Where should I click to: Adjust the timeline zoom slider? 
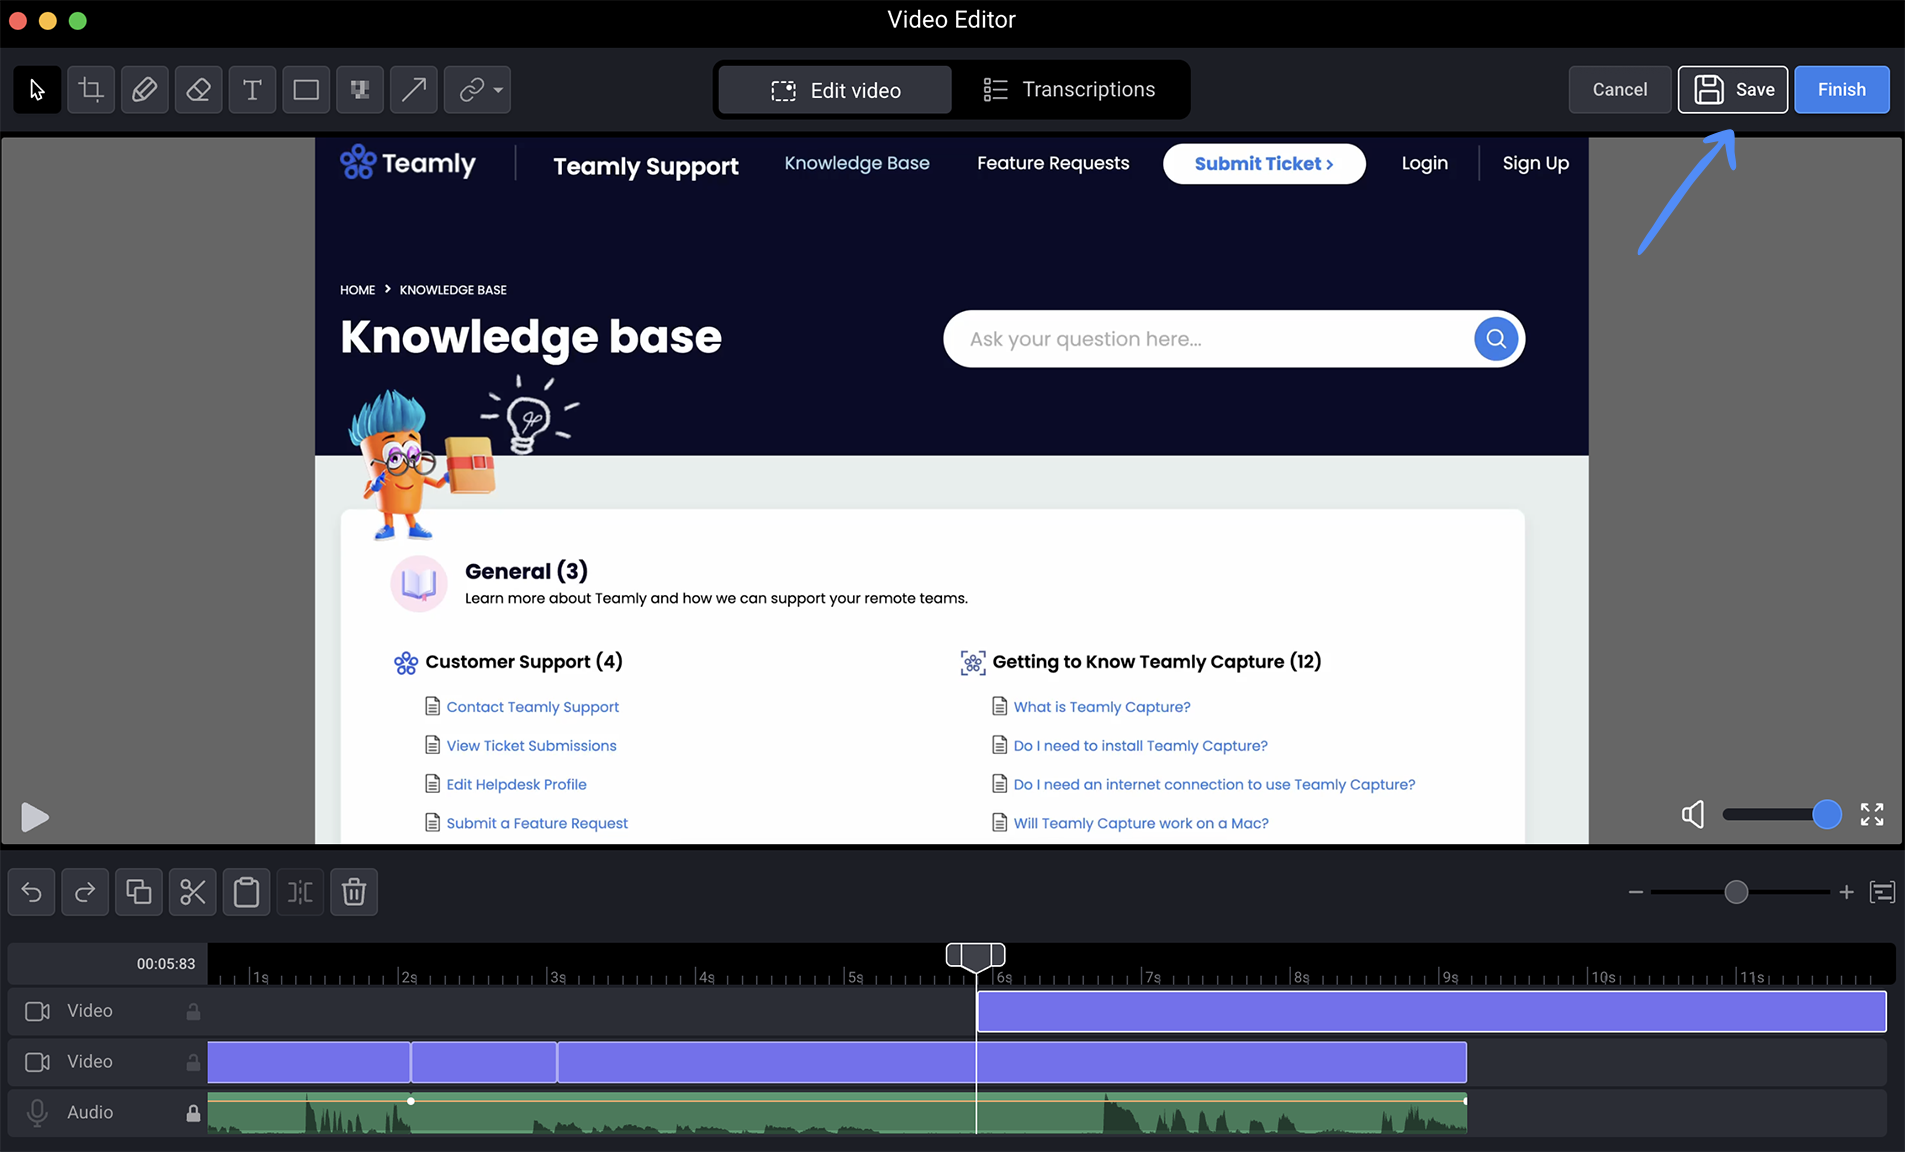pyautogui.click(x=1741, y=892)
